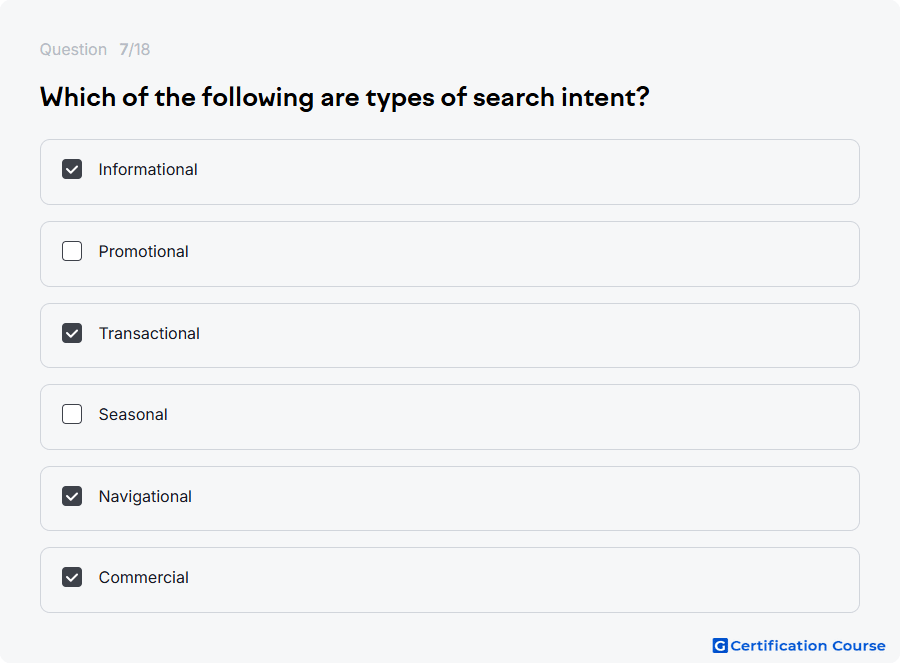Click the Navigational answer label
The height and width of the screenshot is (663, 900).
pos(145,497)
